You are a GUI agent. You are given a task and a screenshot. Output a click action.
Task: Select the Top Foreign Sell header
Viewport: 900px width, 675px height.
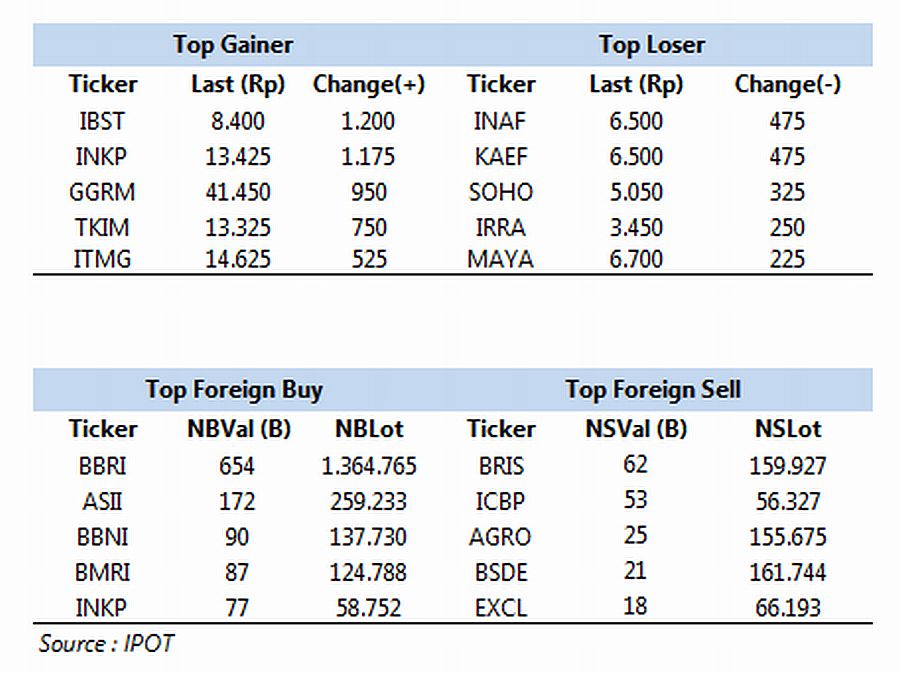pos(653,390)
